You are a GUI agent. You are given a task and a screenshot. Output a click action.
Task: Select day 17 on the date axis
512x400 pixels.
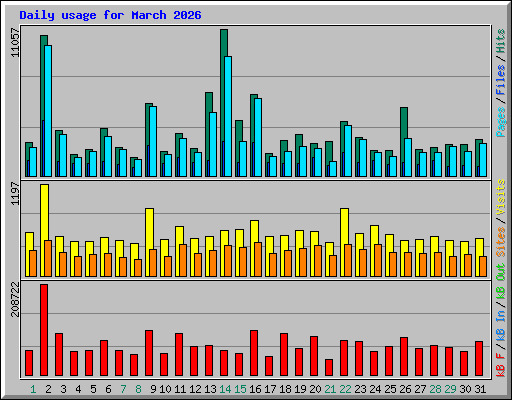270,389
